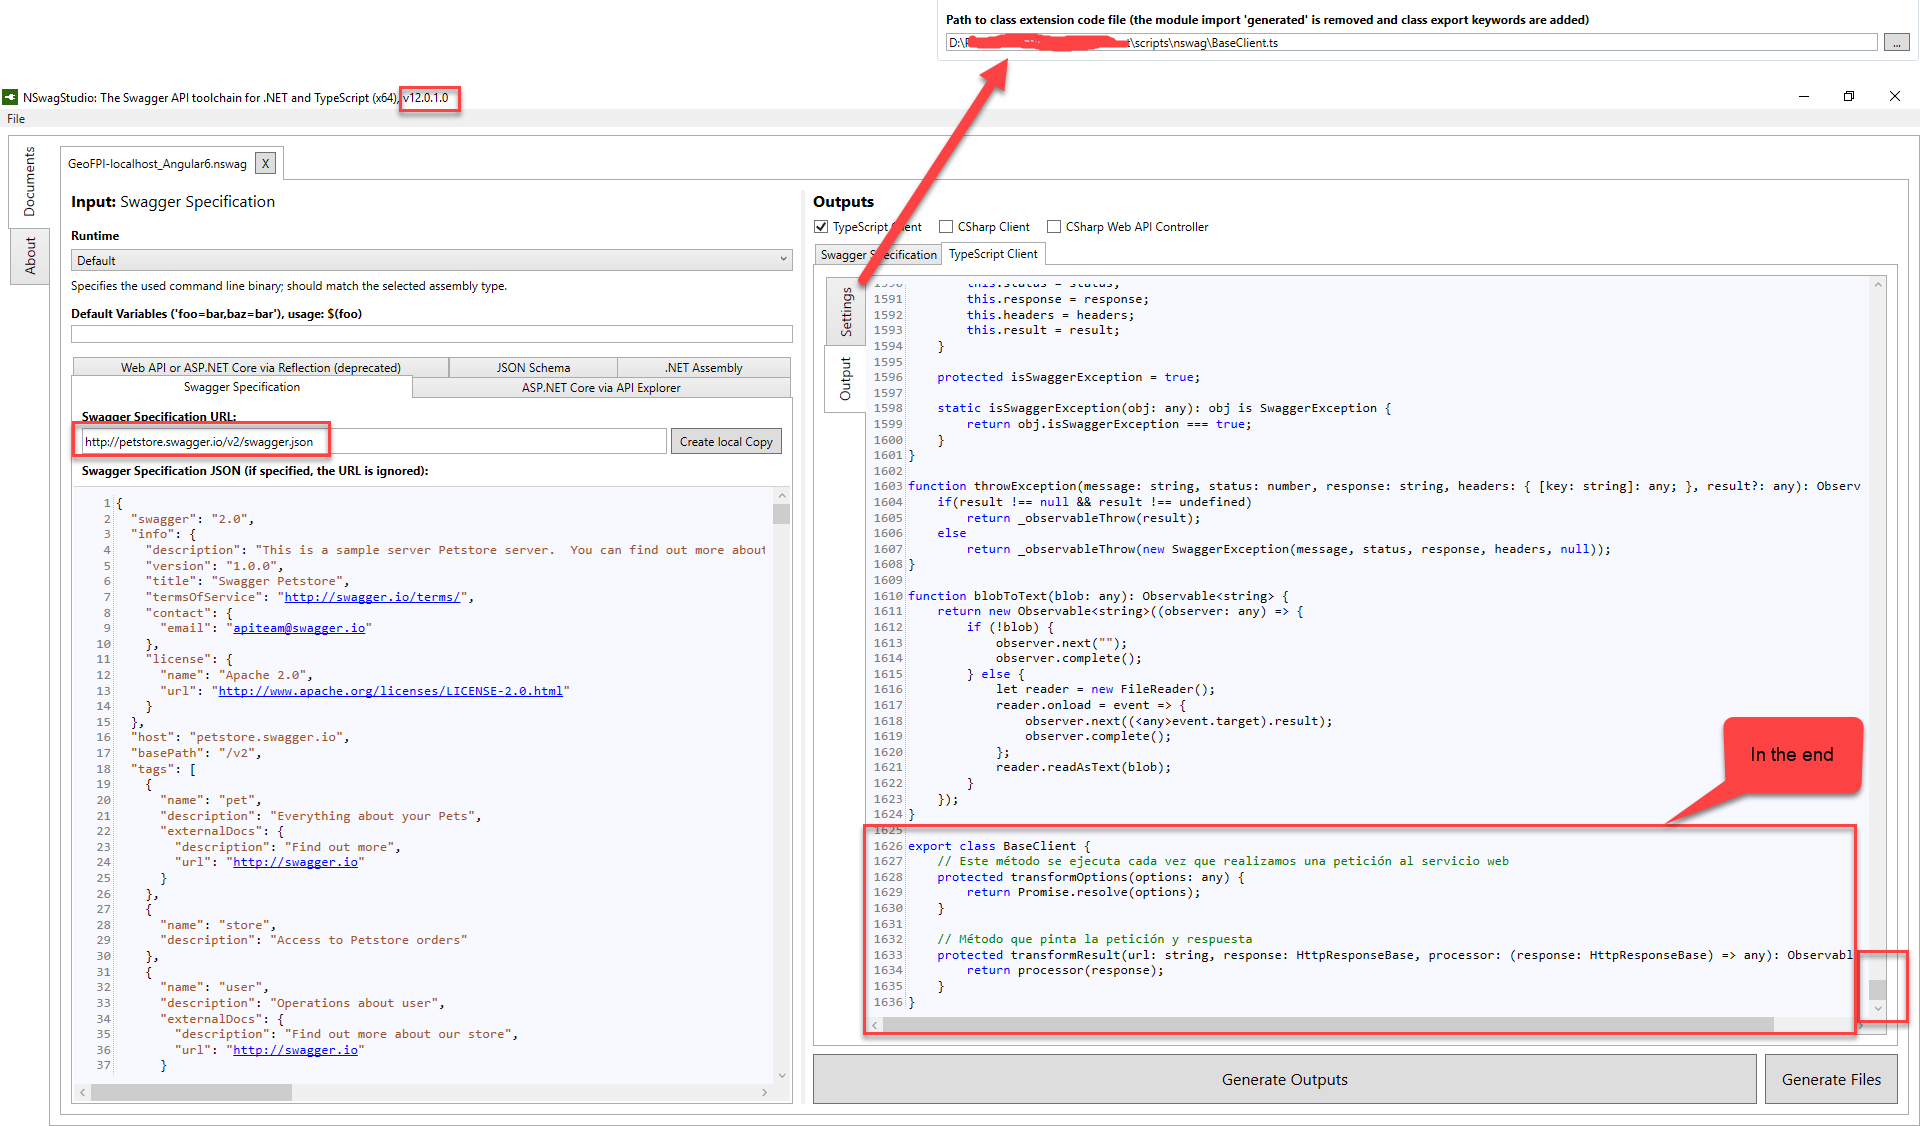The height and width of the screenshot is (1126, 1920).
Task: Browse for the class extension code file
Action: (1896, 42)
